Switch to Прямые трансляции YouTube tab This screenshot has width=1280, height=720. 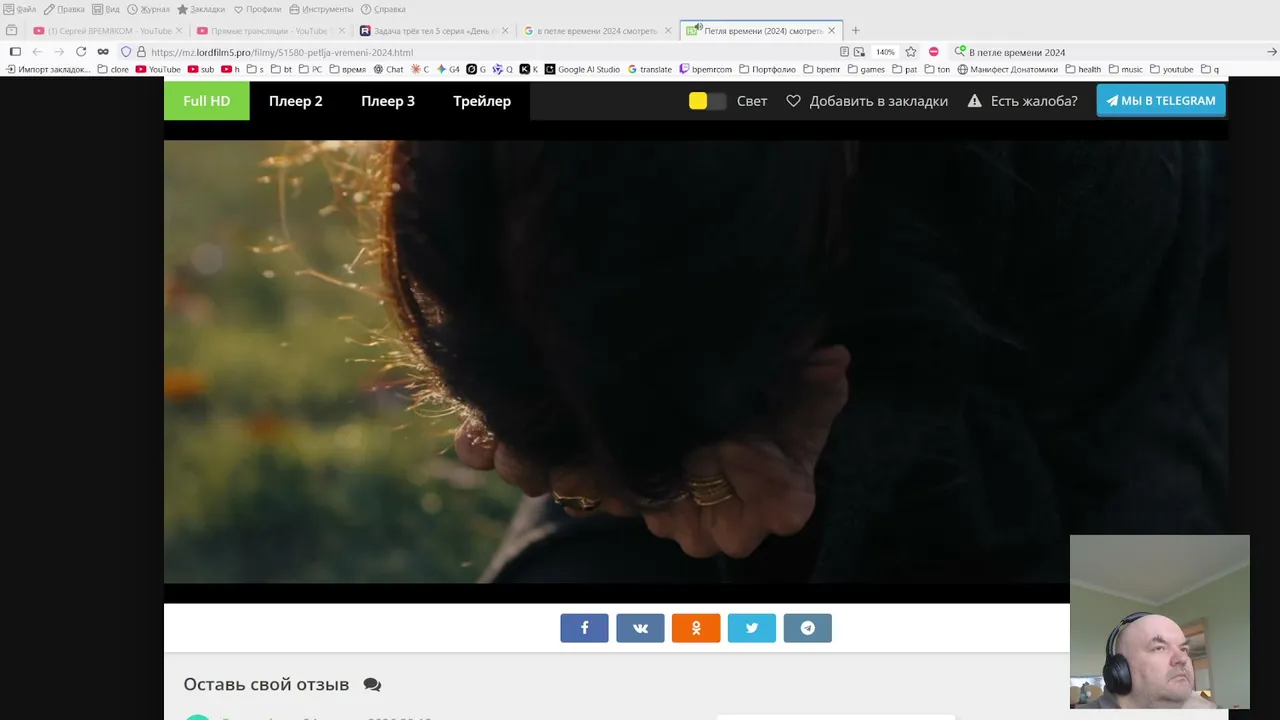pos(270,31)
